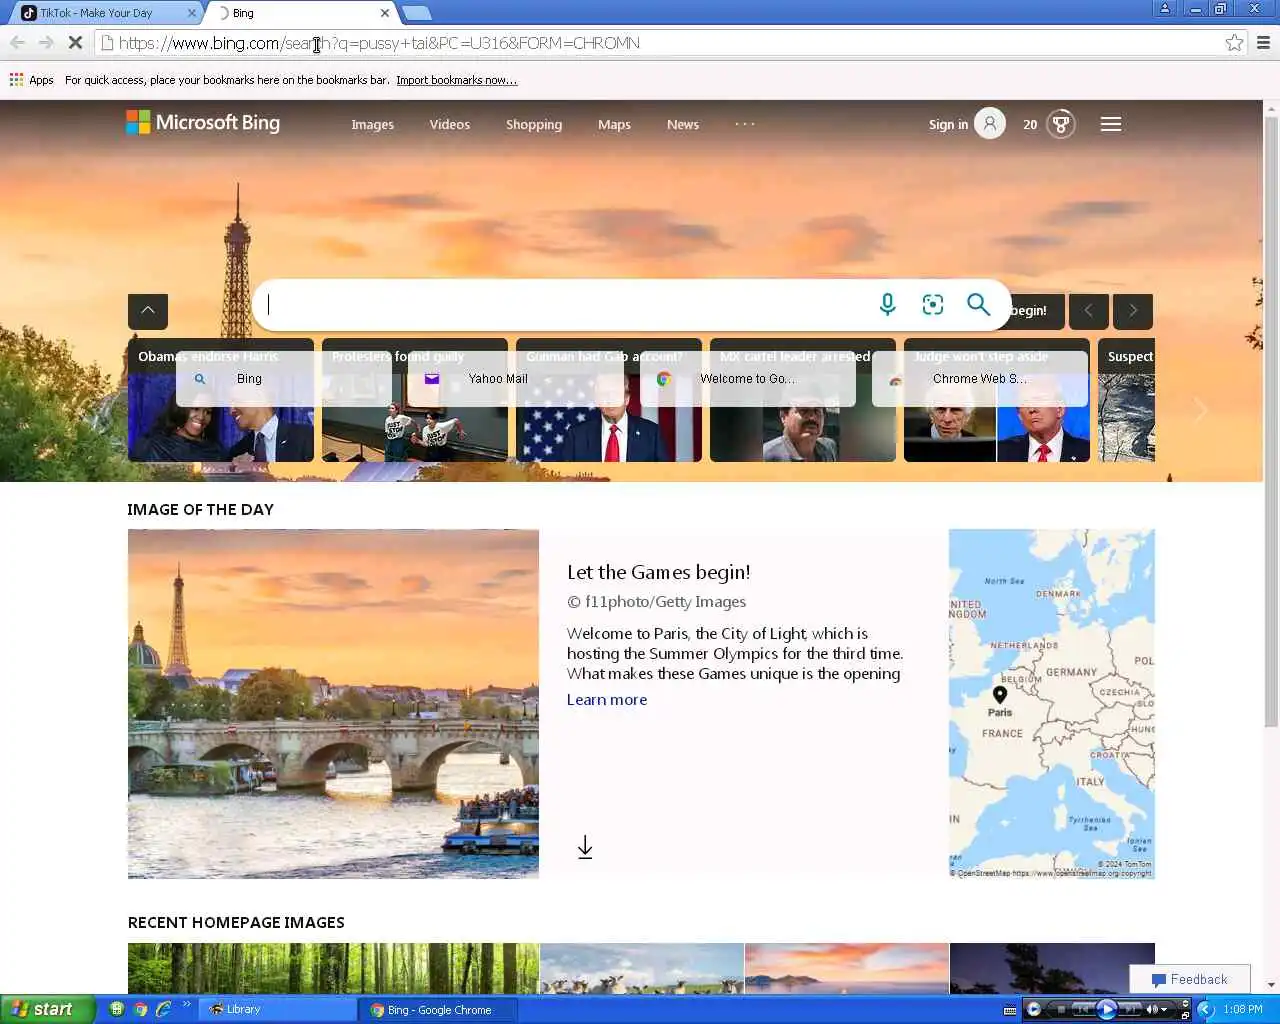Screen dimensions: 1280x1024
Task: Click Learn more about Paris image
Action: tap(607, 700)
